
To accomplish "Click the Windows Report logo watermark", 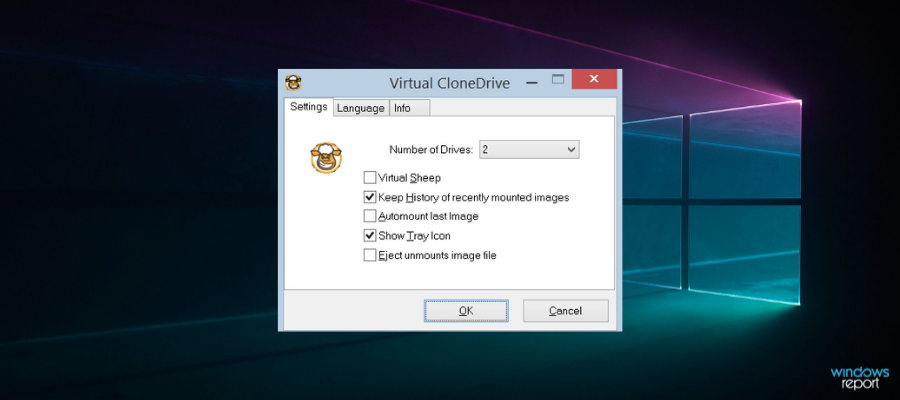I will pos(859,379).
